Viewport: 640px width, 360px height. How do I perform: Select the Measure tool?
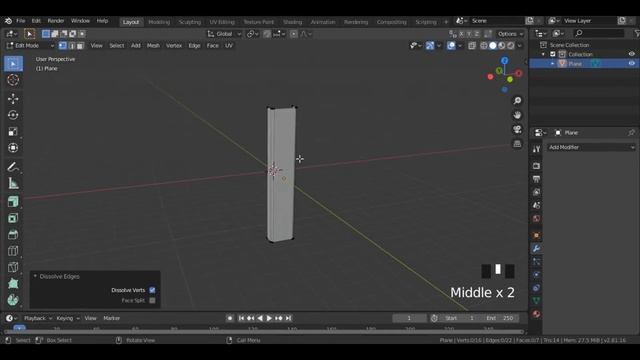coord(13,183)
